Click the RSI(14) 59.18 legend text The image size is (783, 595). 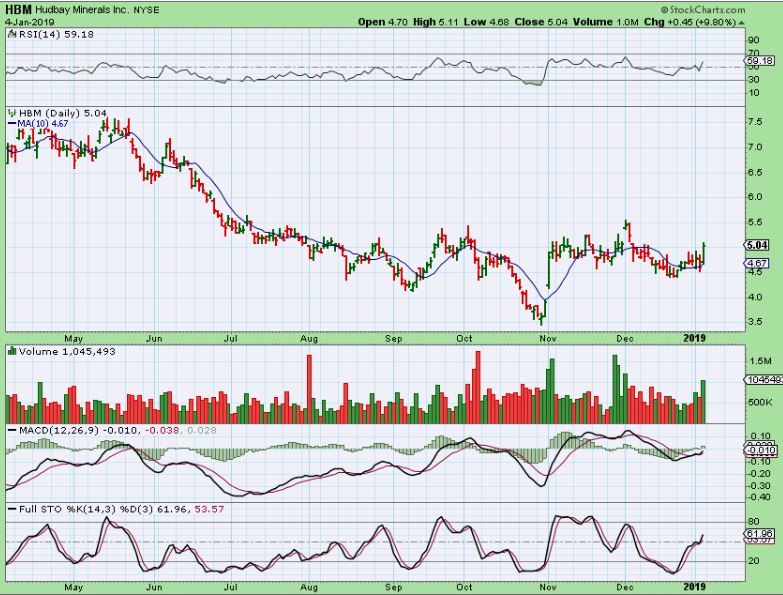tap(56, 34)
